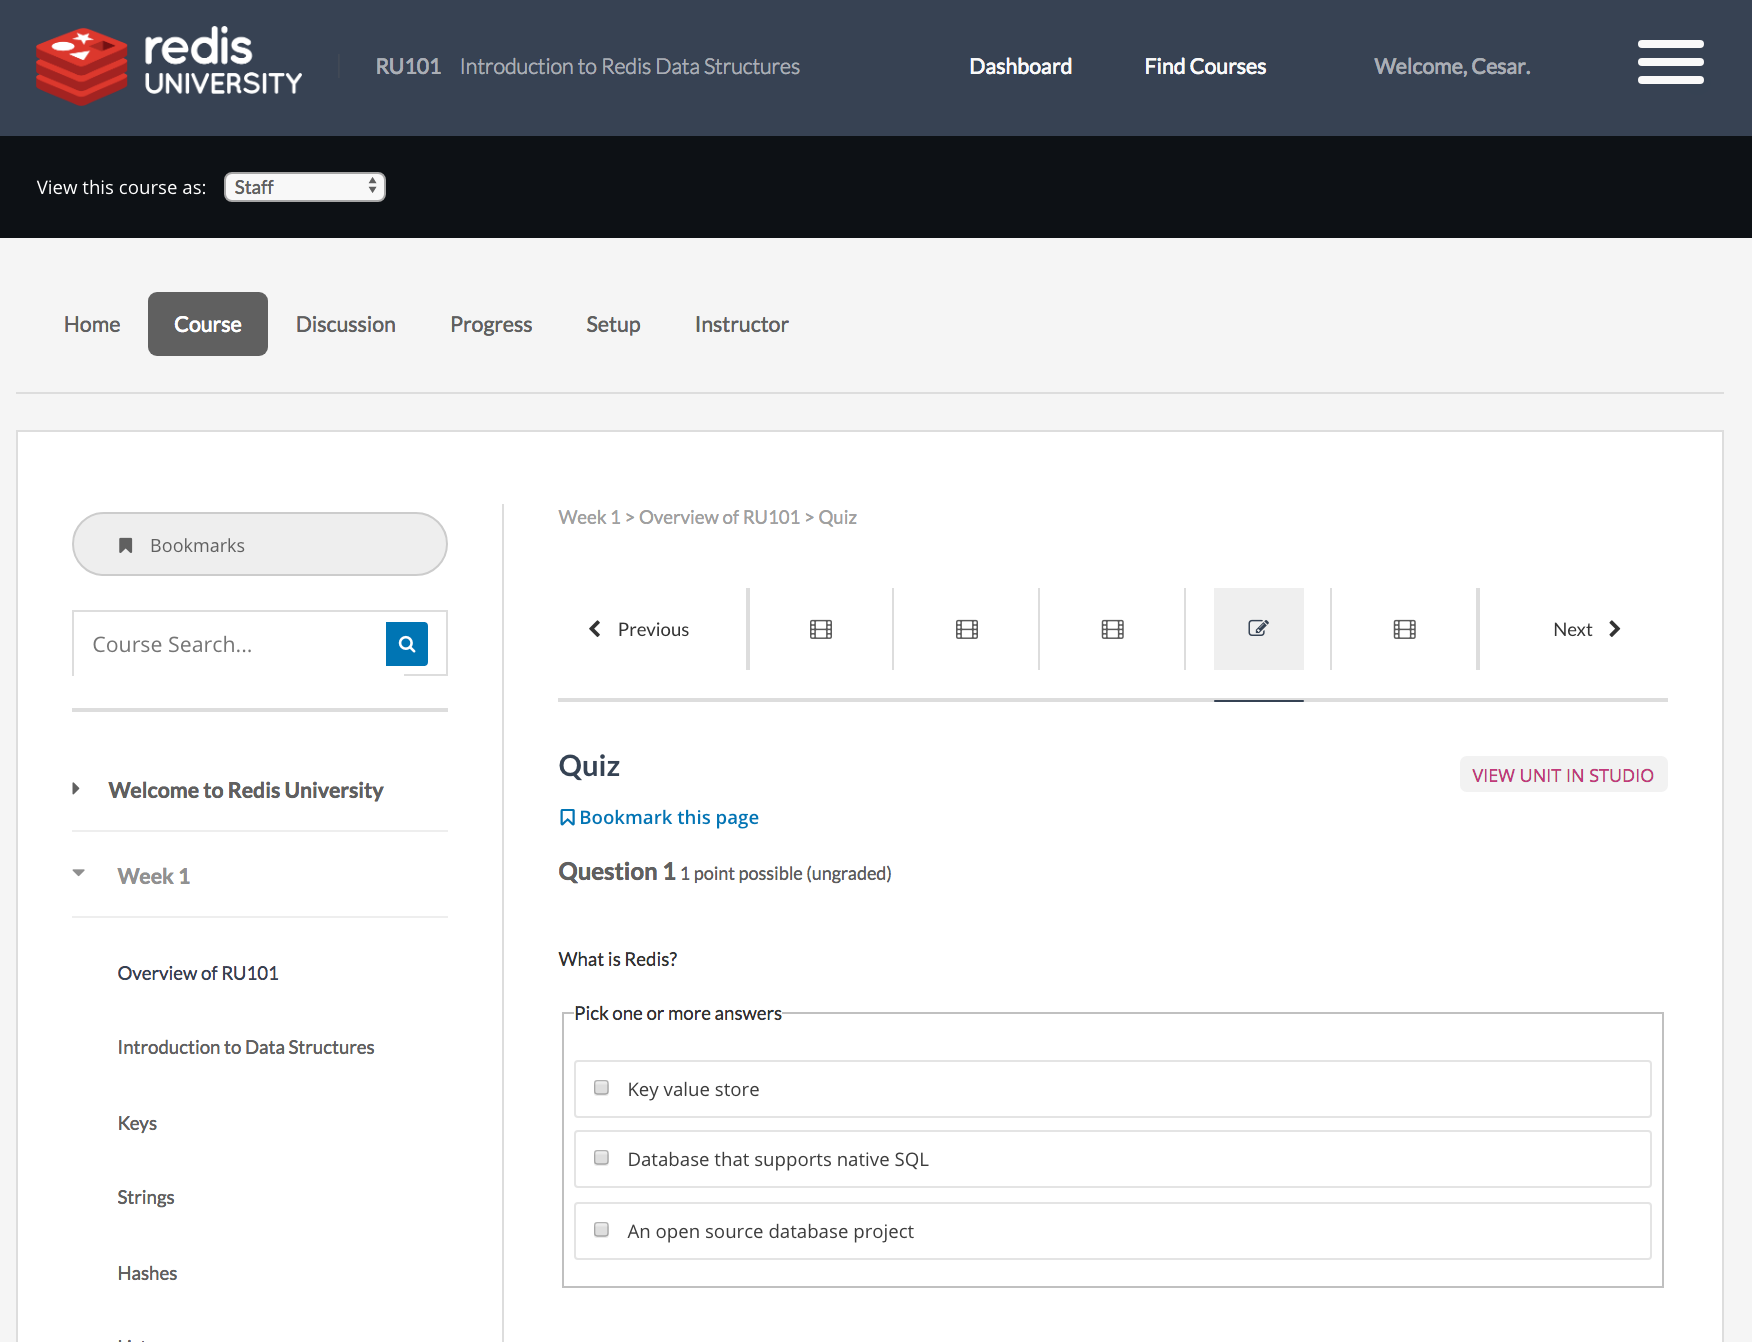Open the last video unit icon
Viewport: 1752px width, 1342px height.
tap(1405, 629)
